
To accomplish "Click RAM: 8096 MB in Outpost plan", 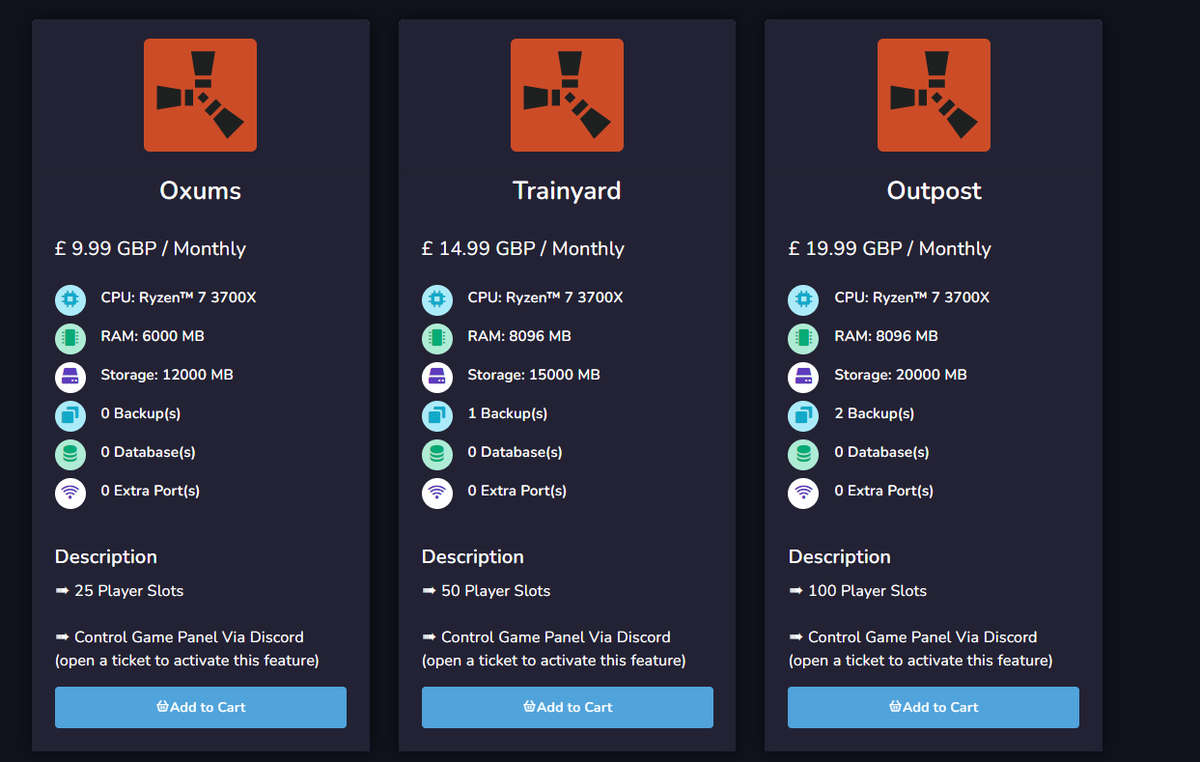I will tap(887, 336).
